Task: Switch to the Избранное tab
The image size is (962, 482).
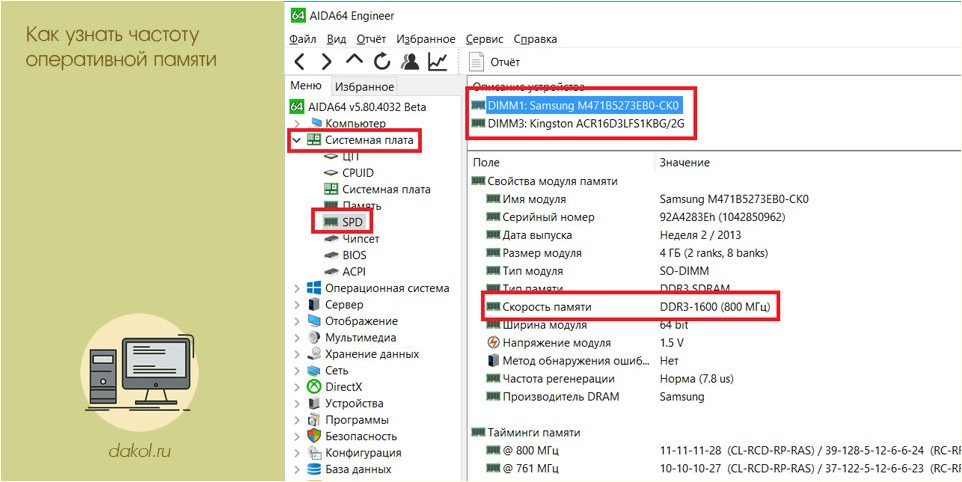Action: pyautogui.click(x=364, y=87)
